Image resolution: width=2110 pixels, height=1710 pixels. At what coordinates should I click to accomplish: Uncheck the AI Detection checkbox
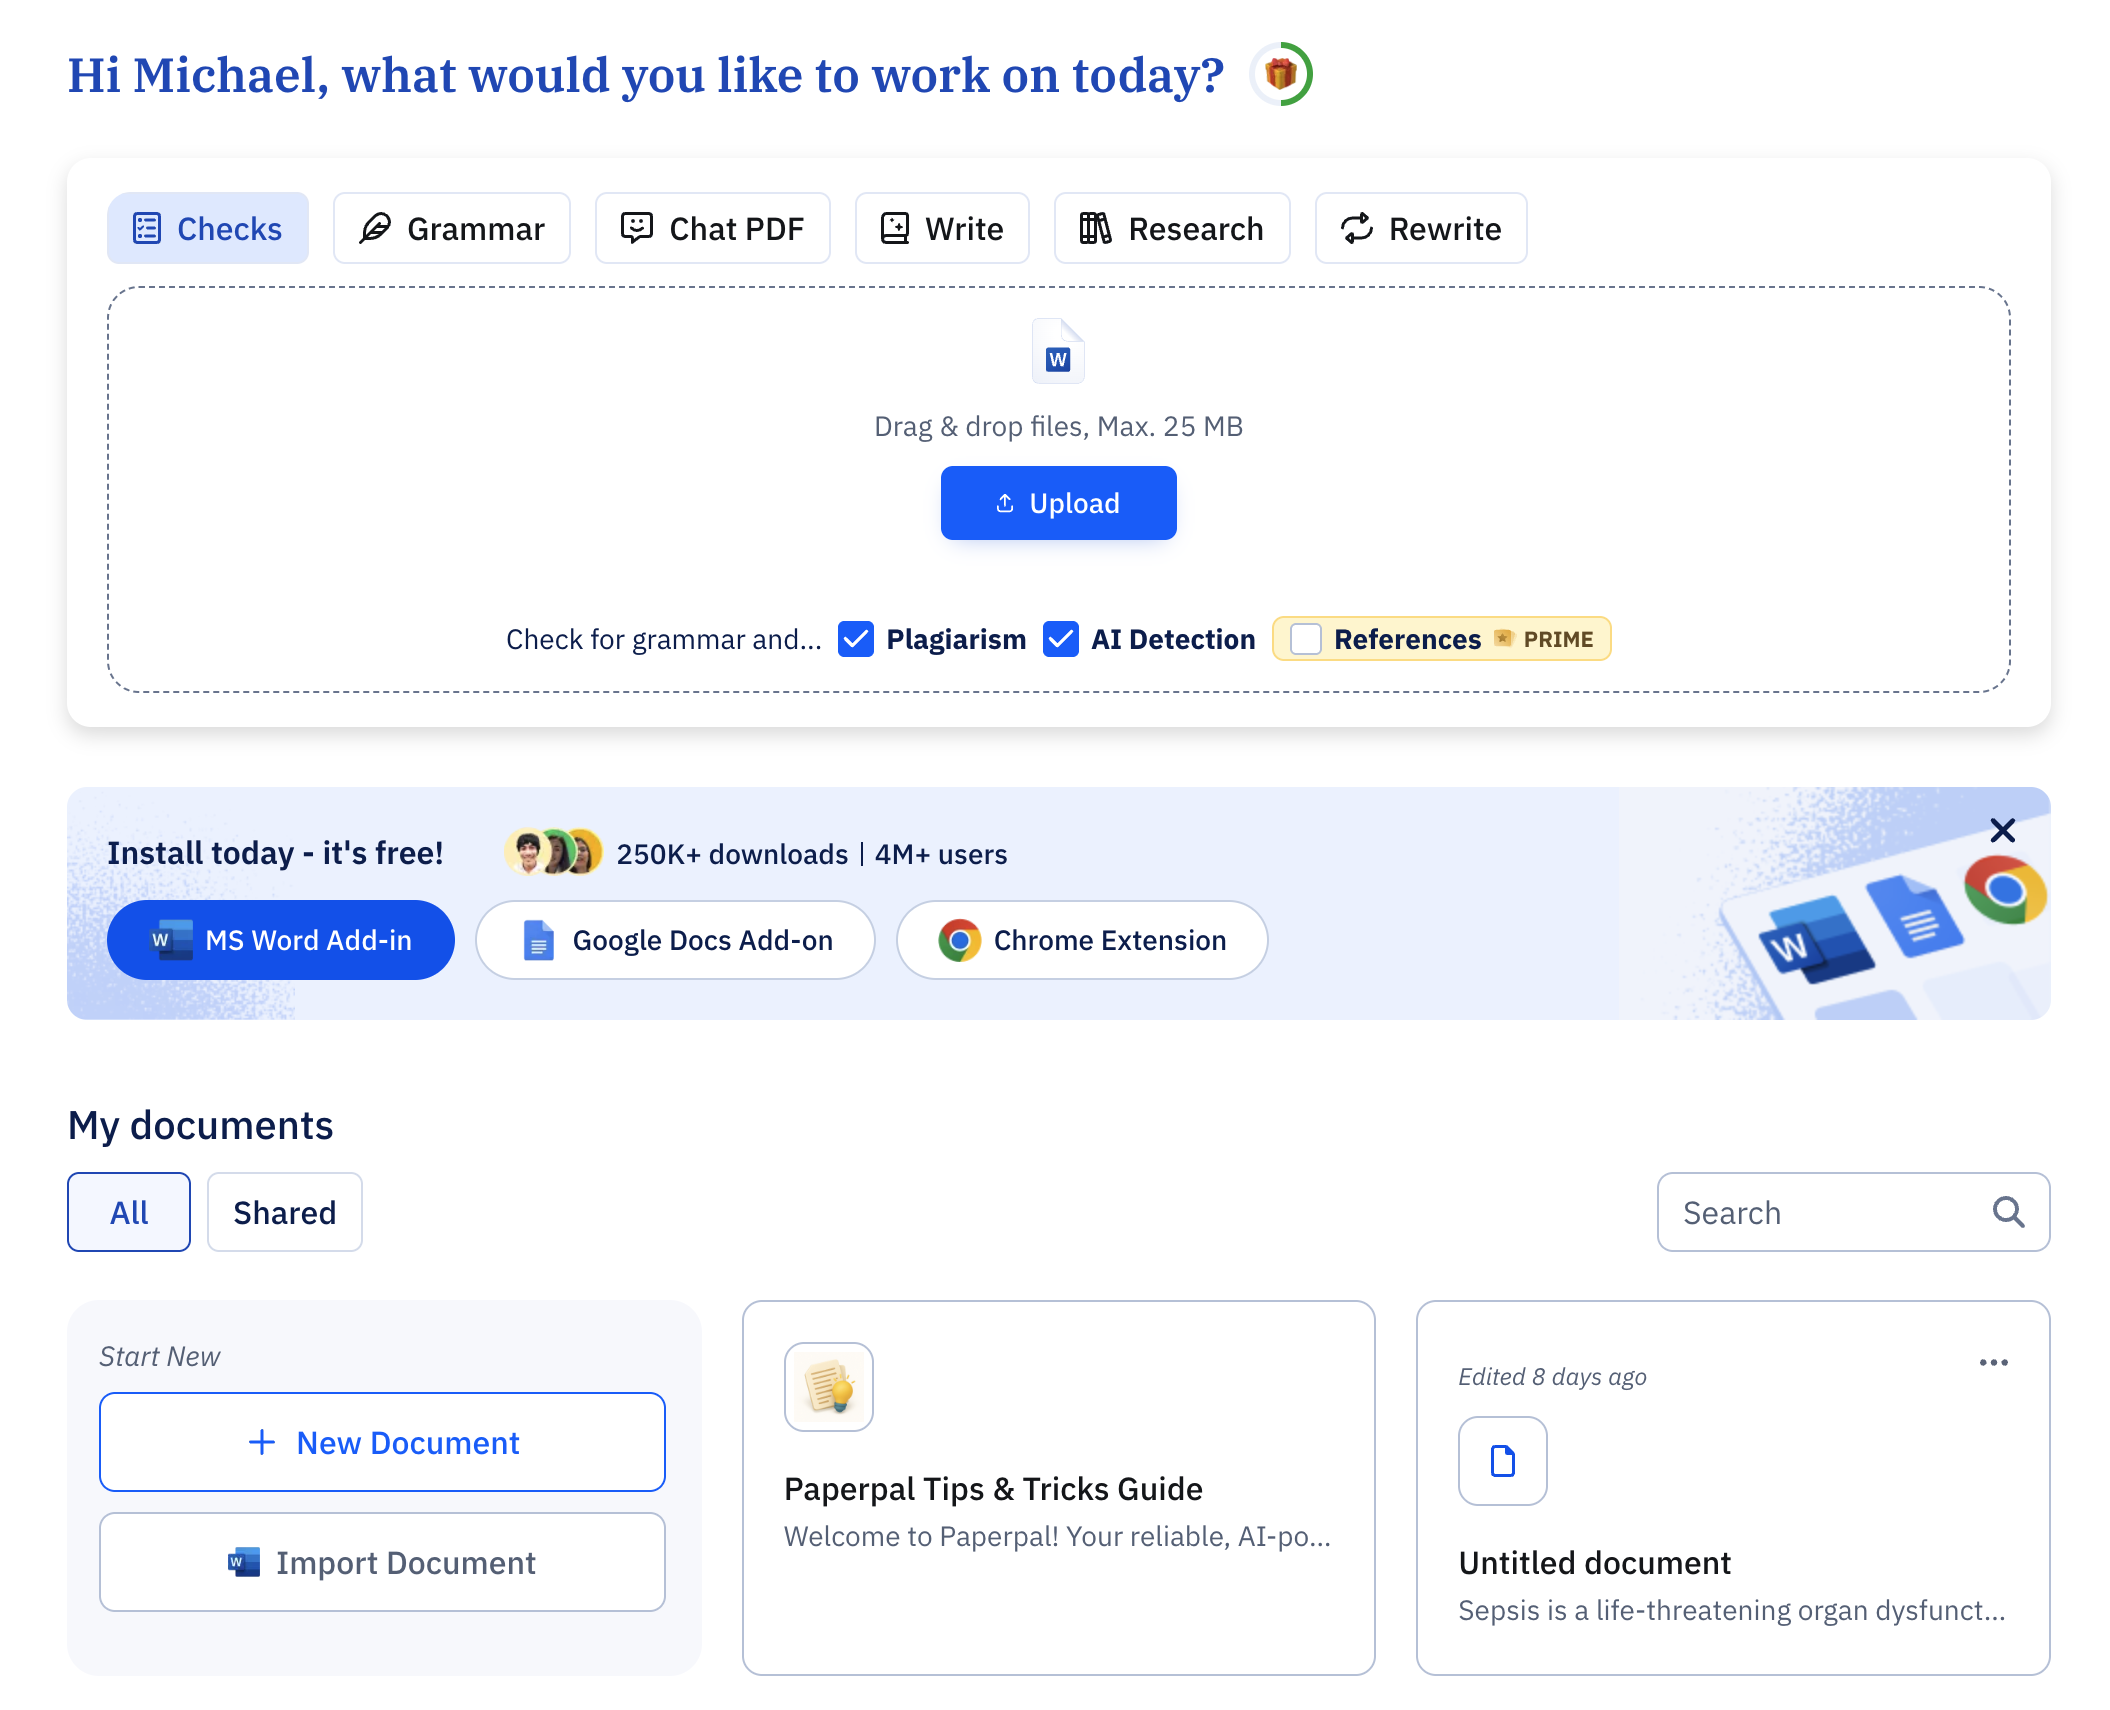[1060, 639]
